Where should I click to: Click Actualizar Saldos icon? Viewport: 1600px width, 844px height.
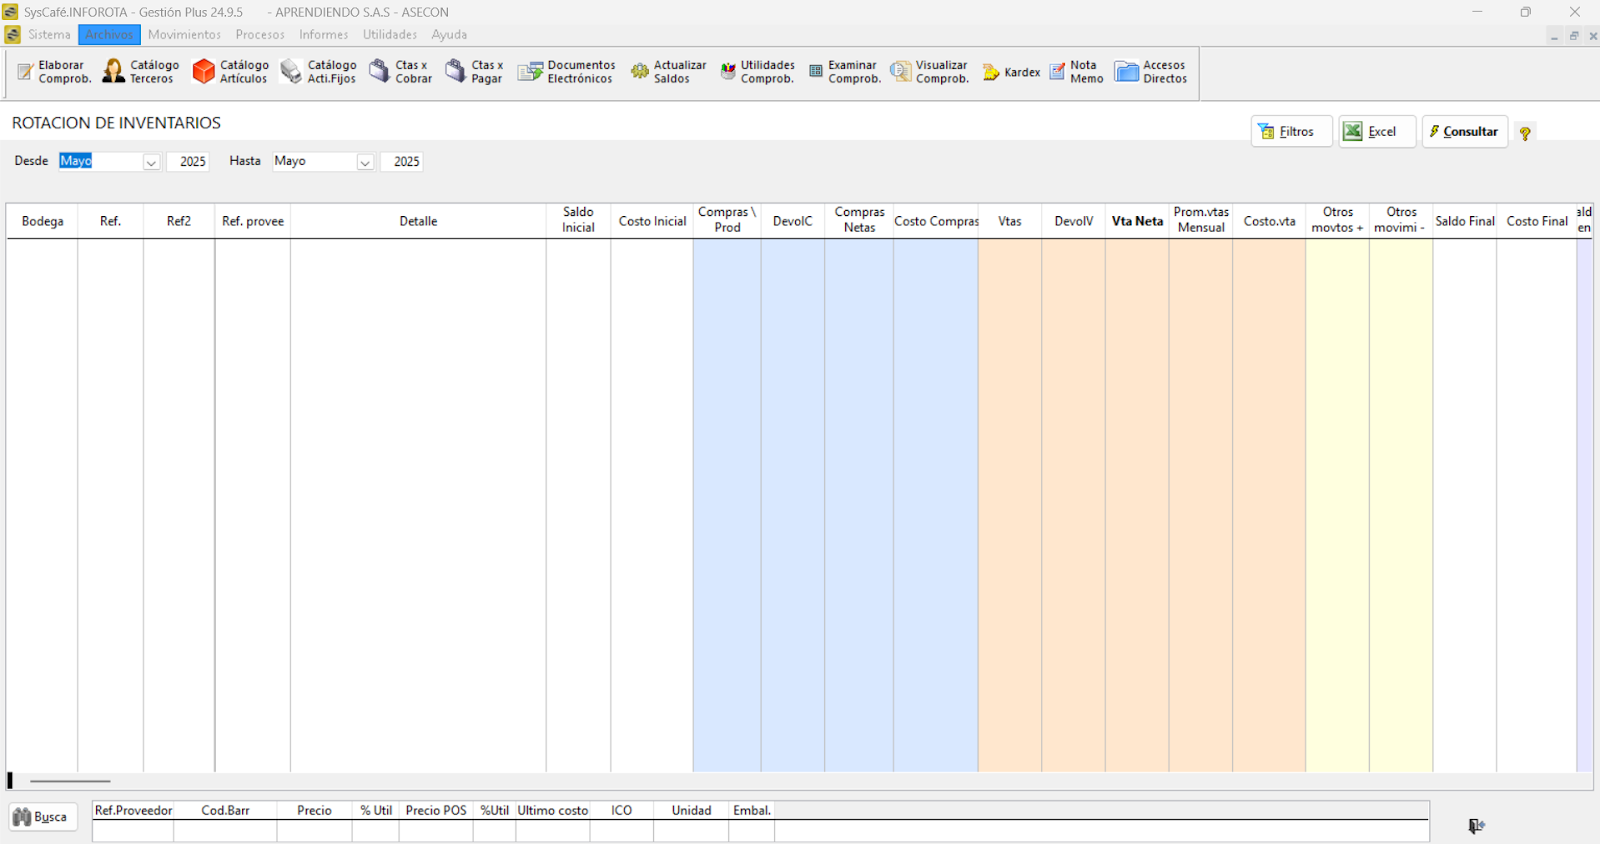click(640, 72)
